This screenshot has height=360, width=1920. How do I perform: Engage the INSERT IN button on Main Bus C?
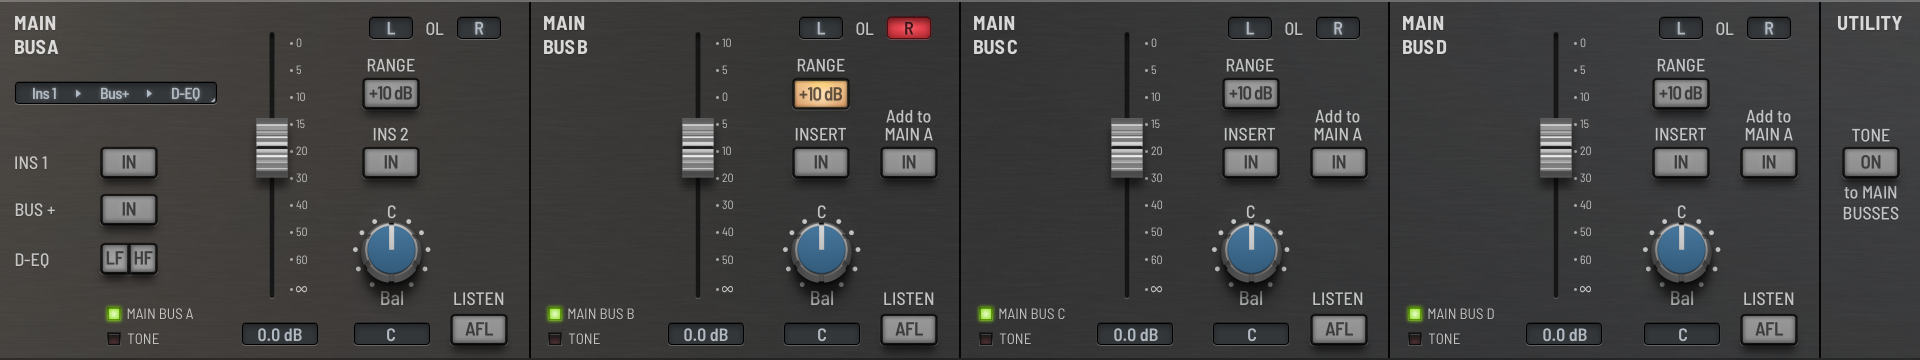1250,162
